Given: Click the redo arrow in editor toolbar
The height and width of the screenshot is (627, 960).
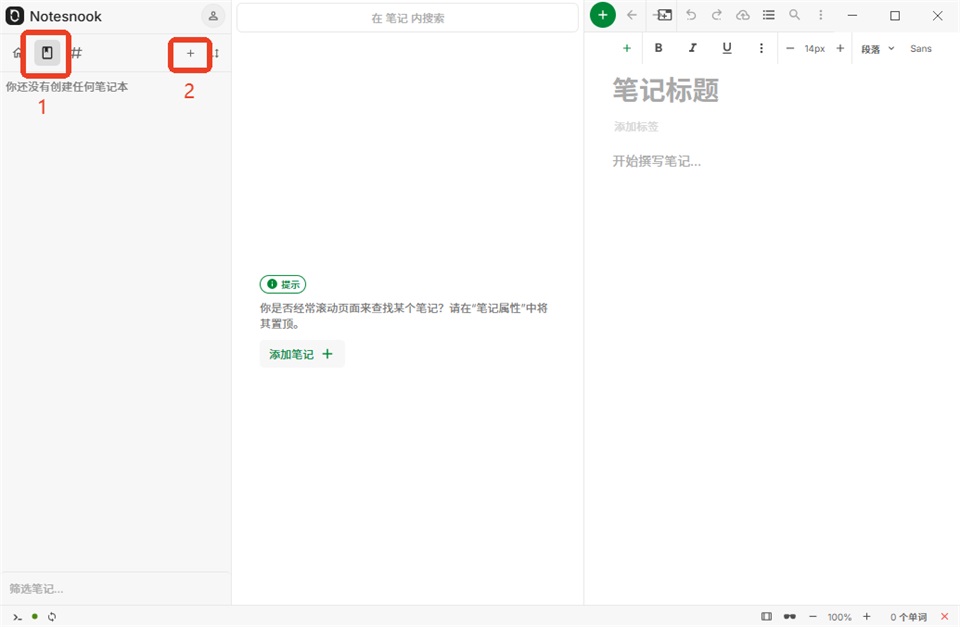Looking at the screenshot, I should click(716, 15).
